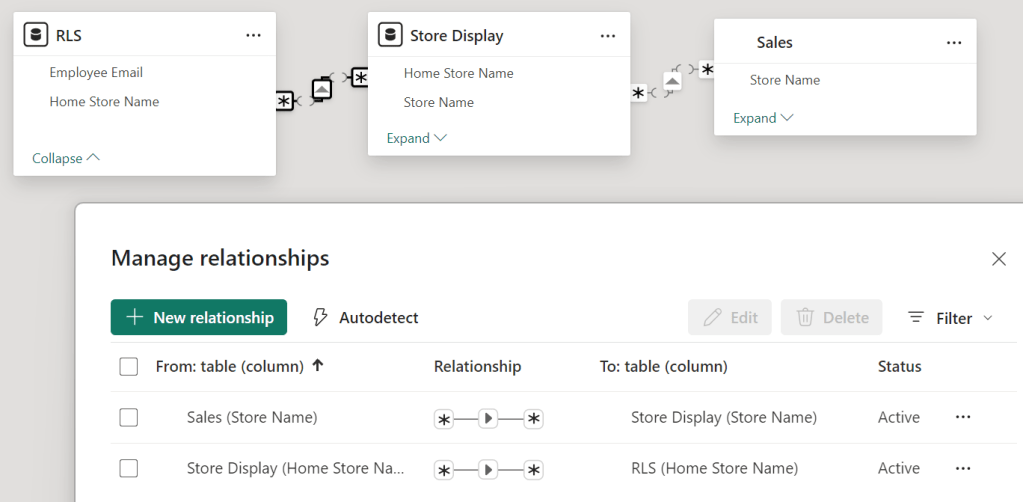Open more options for Sales relationship row
Screen dimensions: 1023x502
(x=963, y=417)
